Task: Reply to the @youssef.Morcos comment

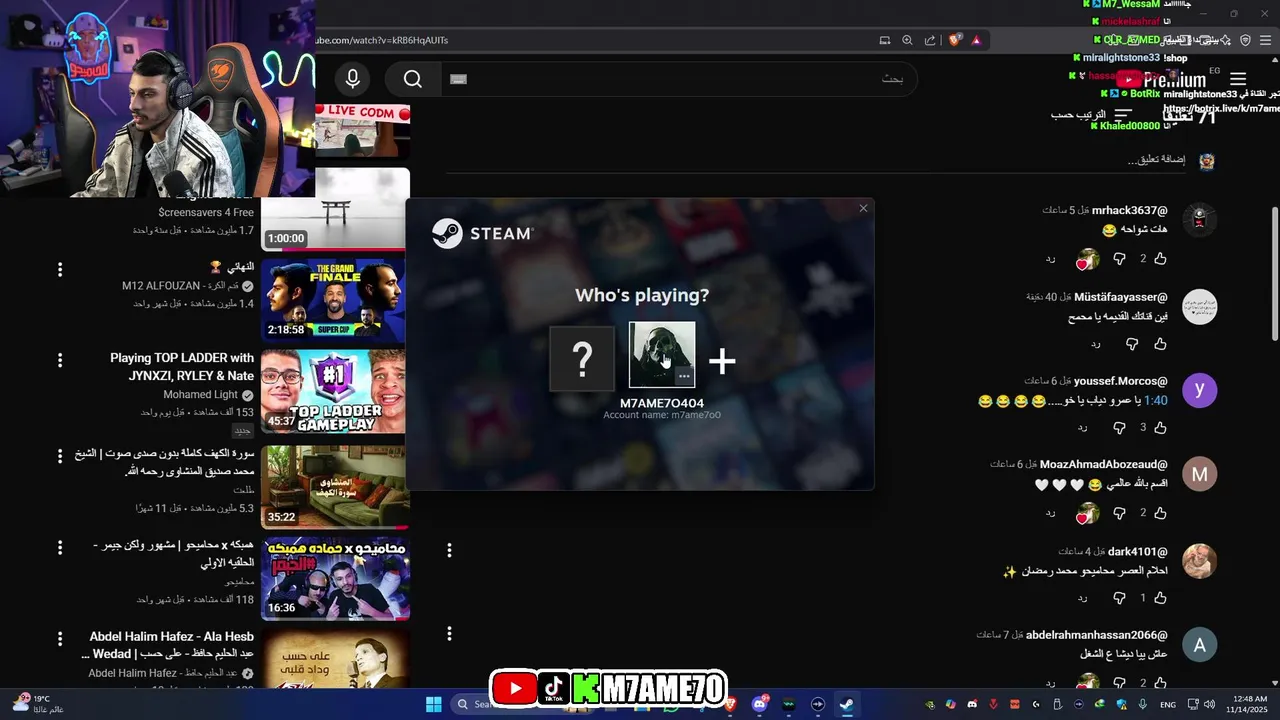Action: pyautogui.click(x=1082, y=428)
